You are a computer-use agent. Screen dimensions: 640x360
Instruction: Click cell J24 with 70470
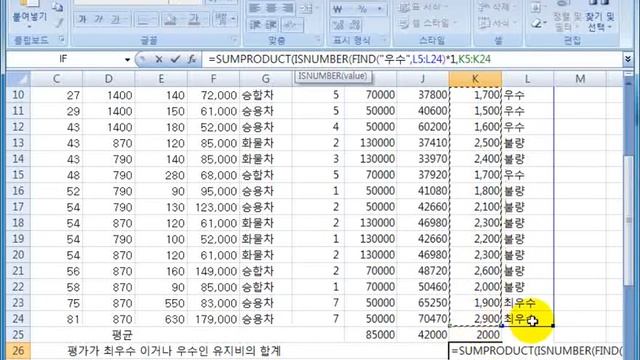[423, 319]
